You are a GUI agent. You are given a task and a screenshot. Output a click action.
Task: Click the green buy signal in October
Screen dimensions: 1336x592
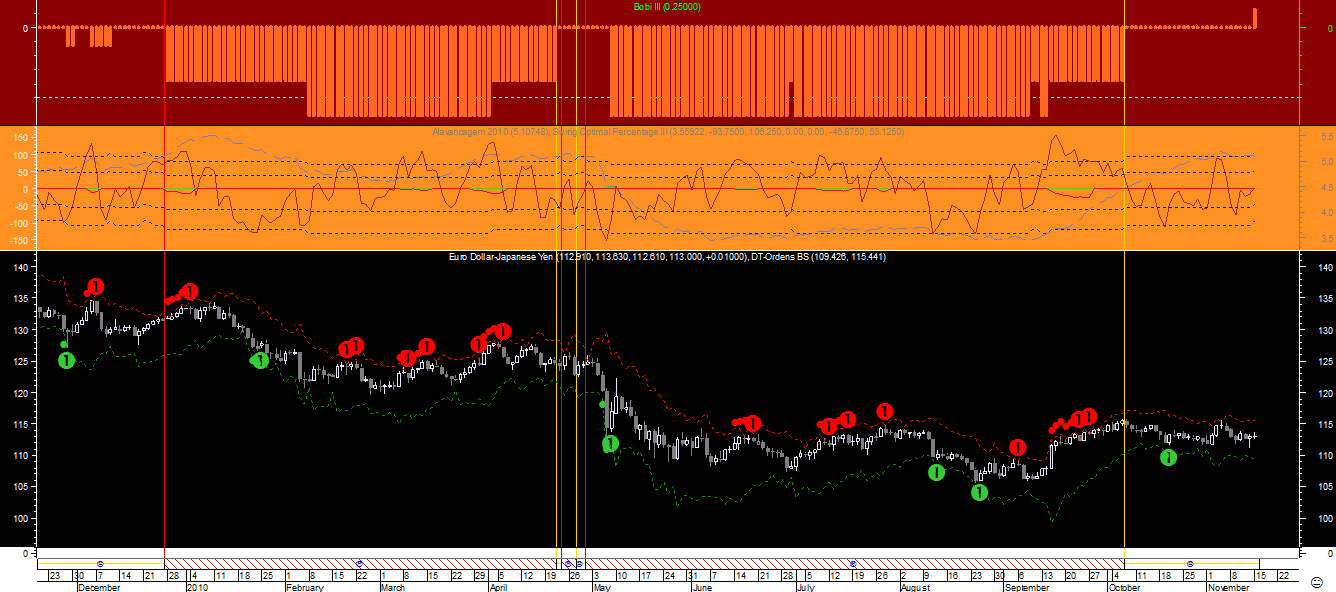(x=1168, y=457)
